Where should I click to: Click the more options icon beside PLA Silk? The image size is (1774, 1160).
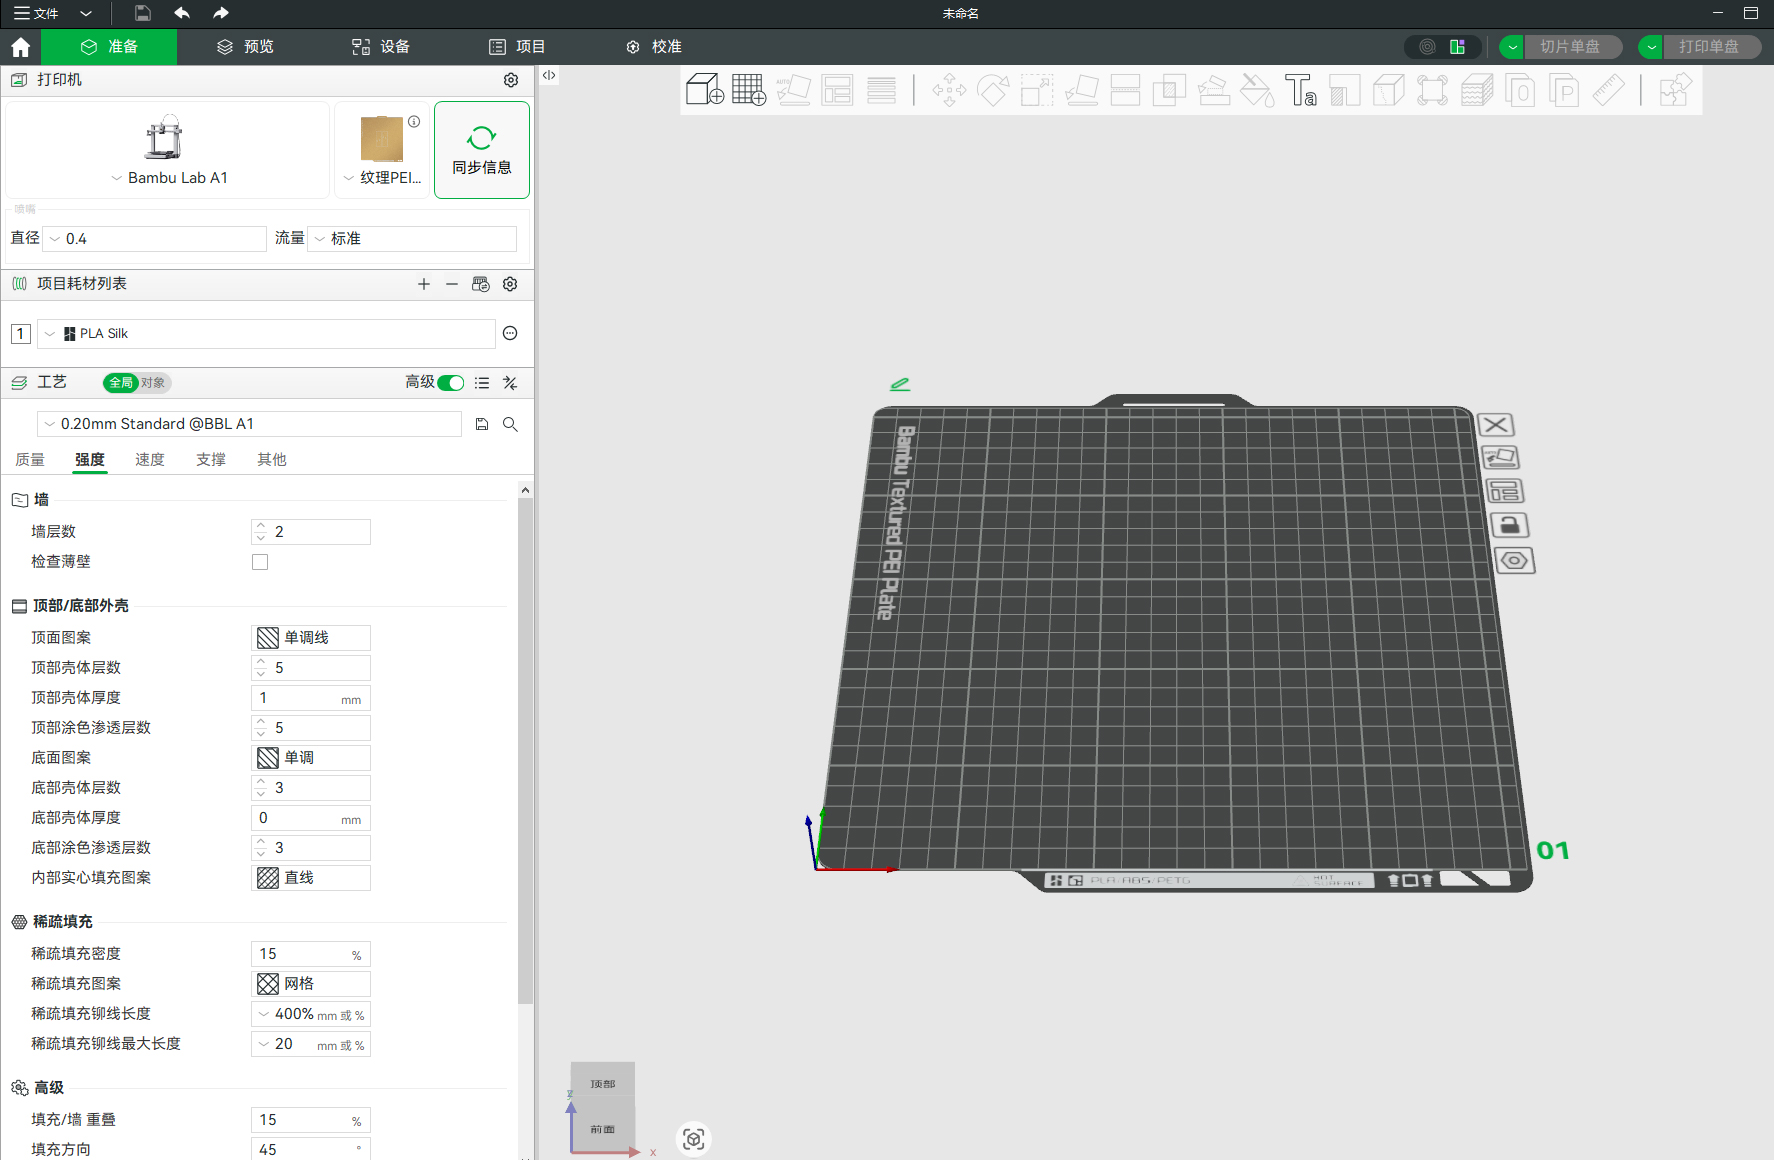point(510,333)
